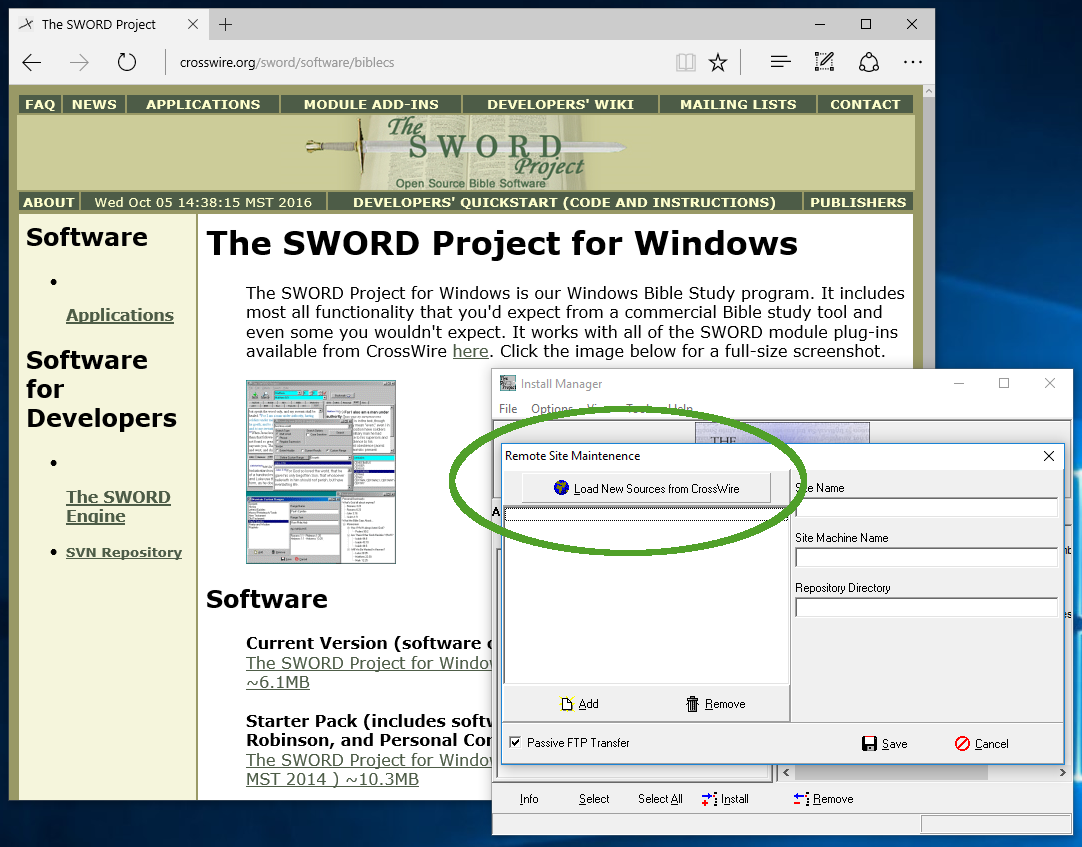Click Load New Sources from CrossWire
Viewport: 1082px width, 847px height.
646,488
